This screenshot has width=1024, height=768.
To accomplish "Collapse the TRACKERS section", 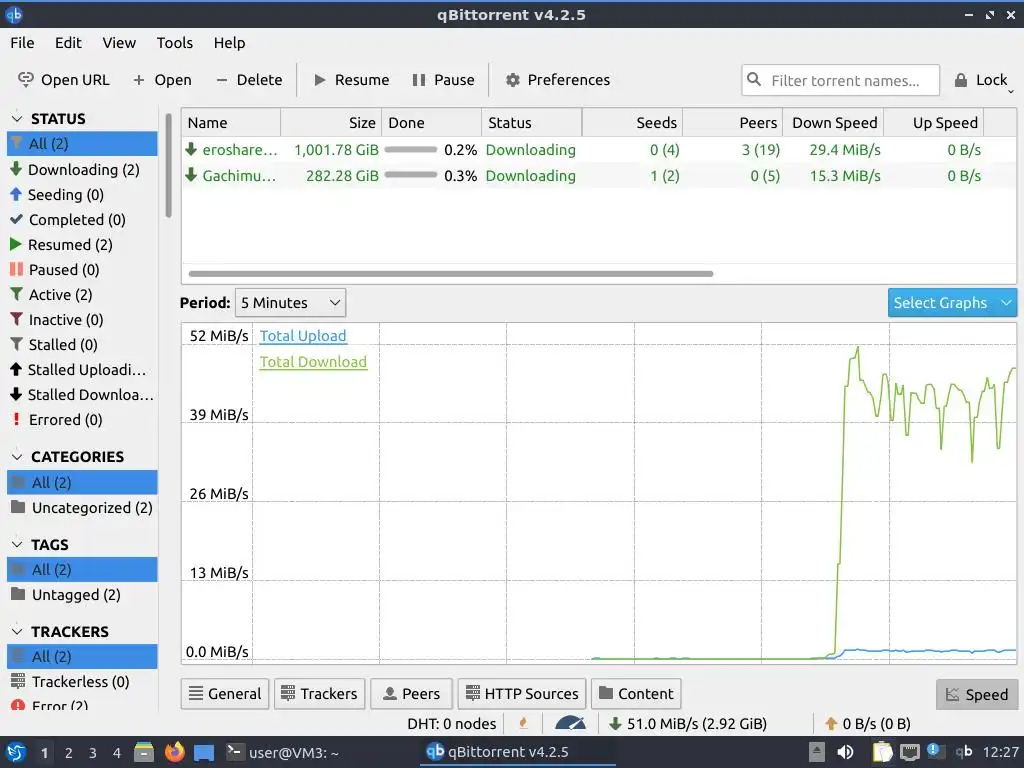I will (x=17, y=632).
